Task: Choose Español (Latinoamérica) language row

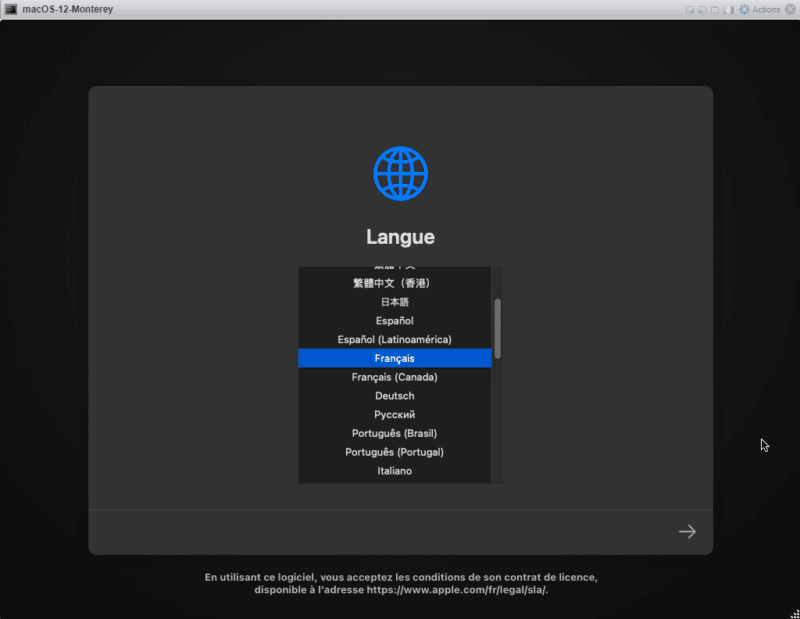Action: click(x=394, y=339)
